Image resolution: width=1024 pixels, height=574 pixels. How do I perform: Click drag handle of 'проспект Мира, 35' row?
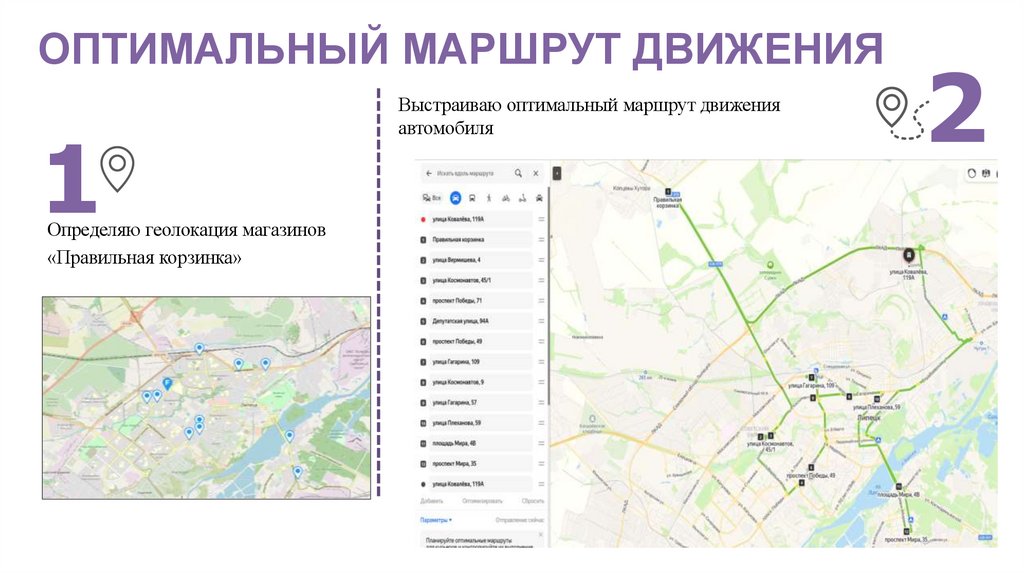coord(541,464)
